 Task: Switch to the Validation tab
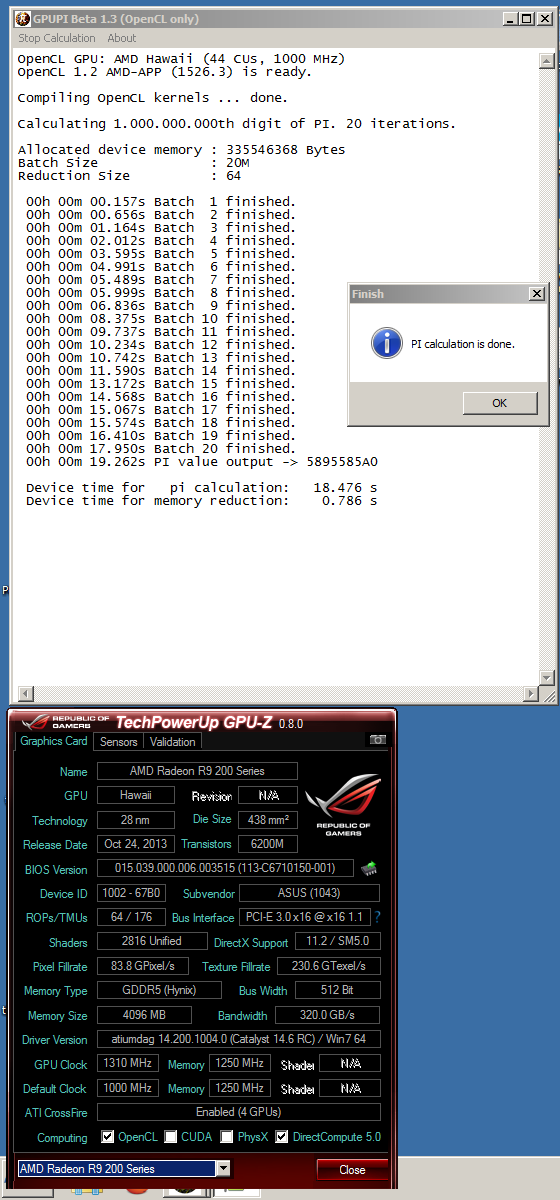coord(173,742)
